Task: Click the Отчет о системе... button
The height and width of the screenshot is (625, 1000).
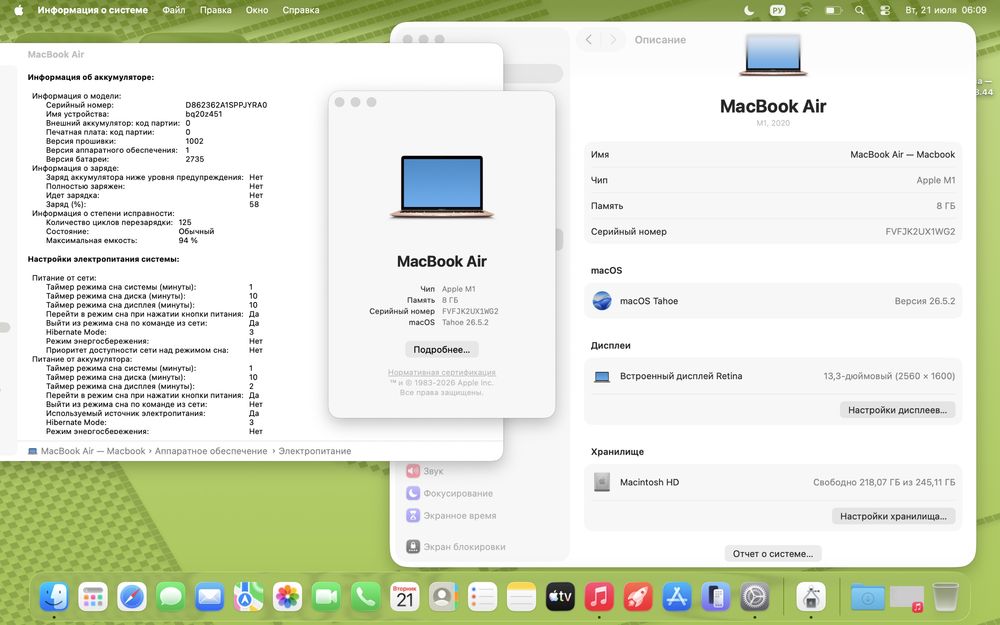Action: pyautogui.click(x=772, y=554)
